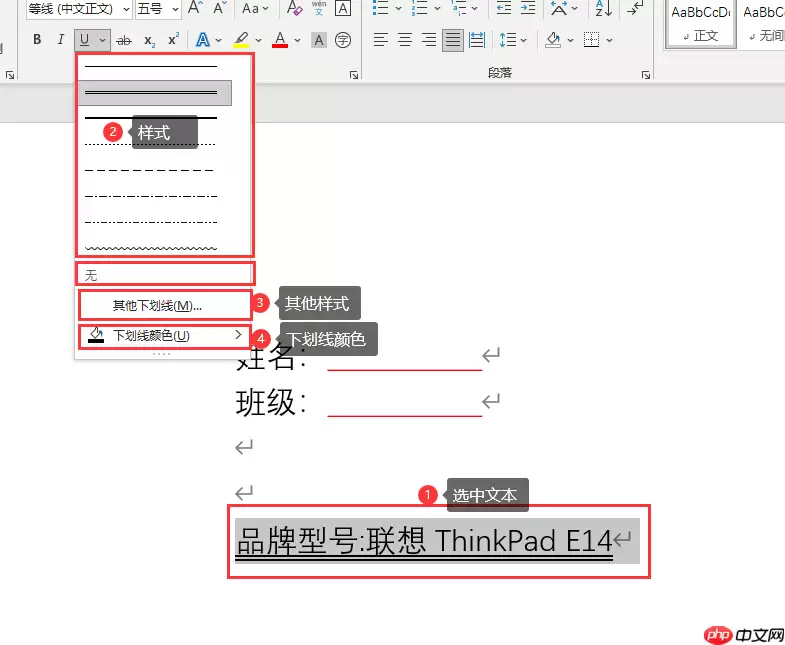Screen dimensions: 785x645
Task: Expand the paragraph shading dropdown arrow
Action: 570,40
